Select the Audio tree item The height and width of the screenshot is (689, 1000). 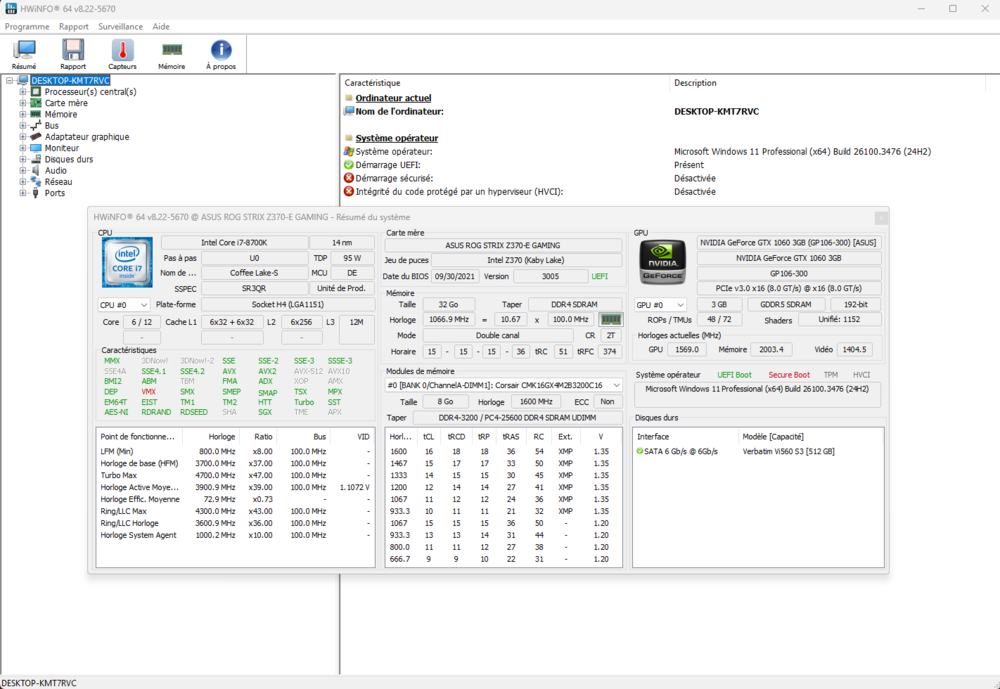tap(55, 170)
